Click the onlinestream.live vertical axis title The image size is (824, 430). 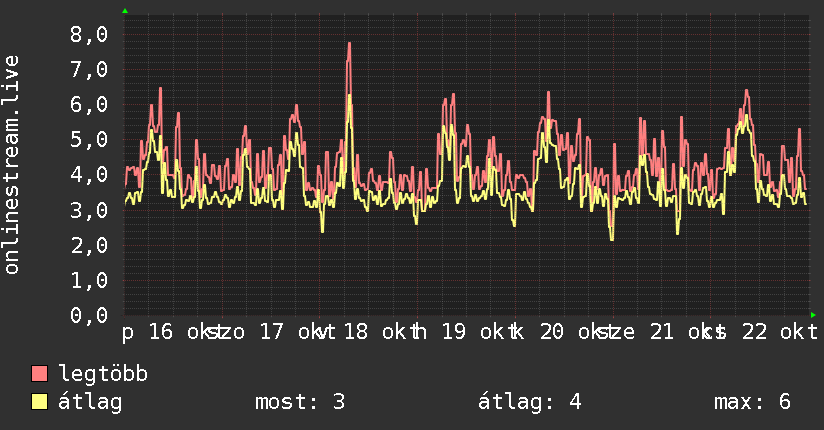[x=11, y=165]
